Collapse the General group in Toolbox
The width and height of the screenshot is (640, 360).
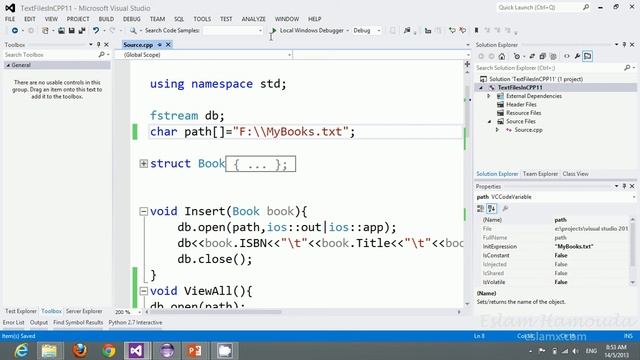[x=8, y=65]
